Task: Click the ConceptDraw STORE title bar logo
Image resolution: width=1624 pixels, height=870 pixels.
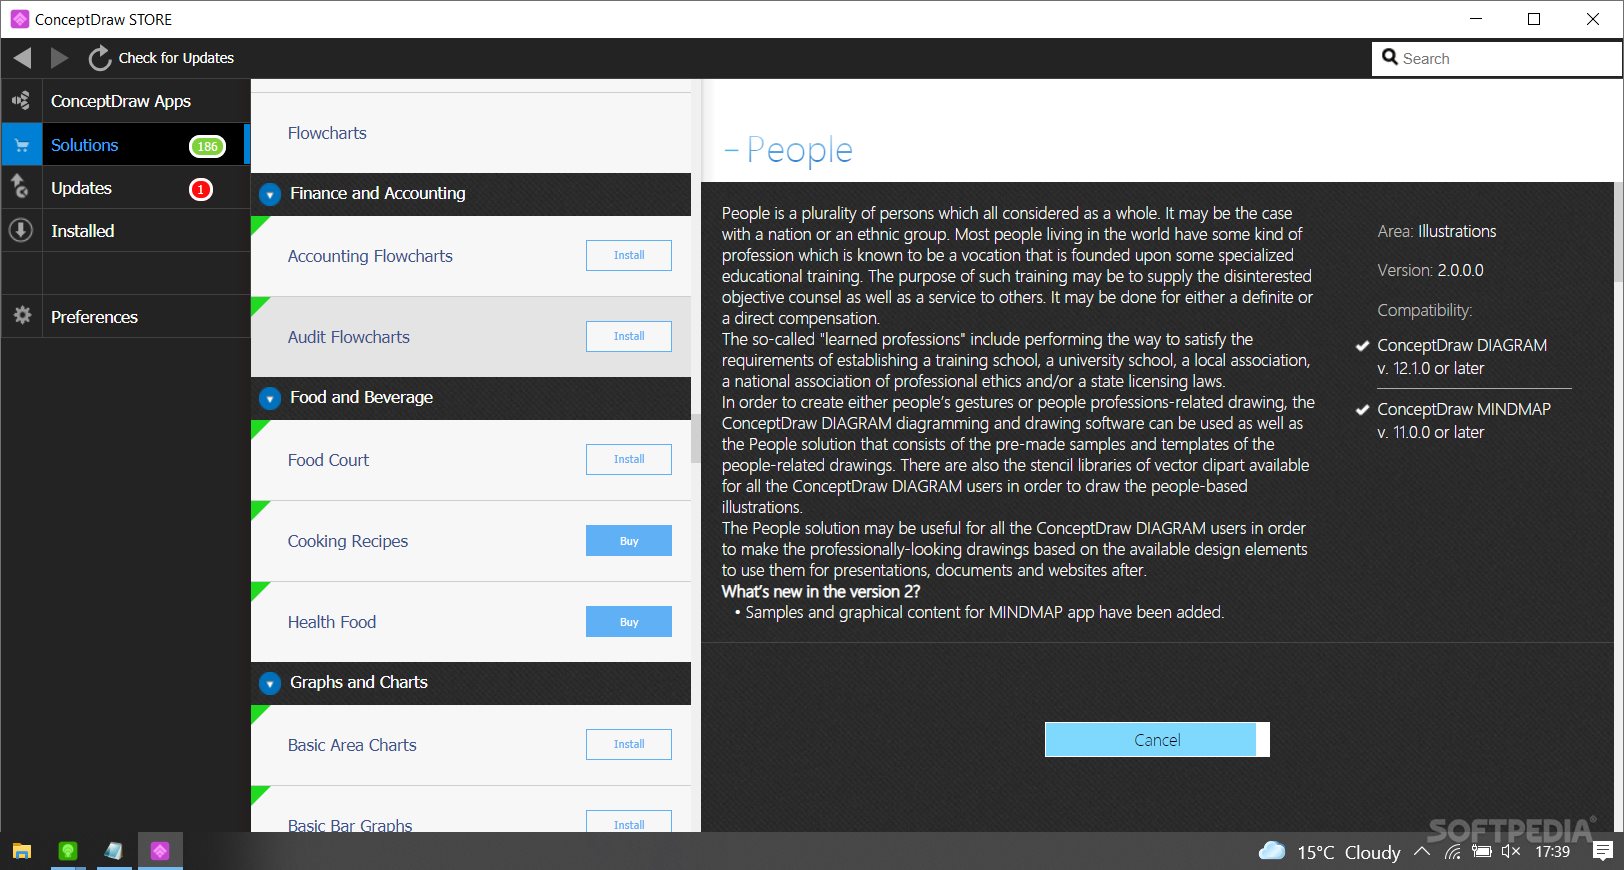Action: (x=19, y=19)
